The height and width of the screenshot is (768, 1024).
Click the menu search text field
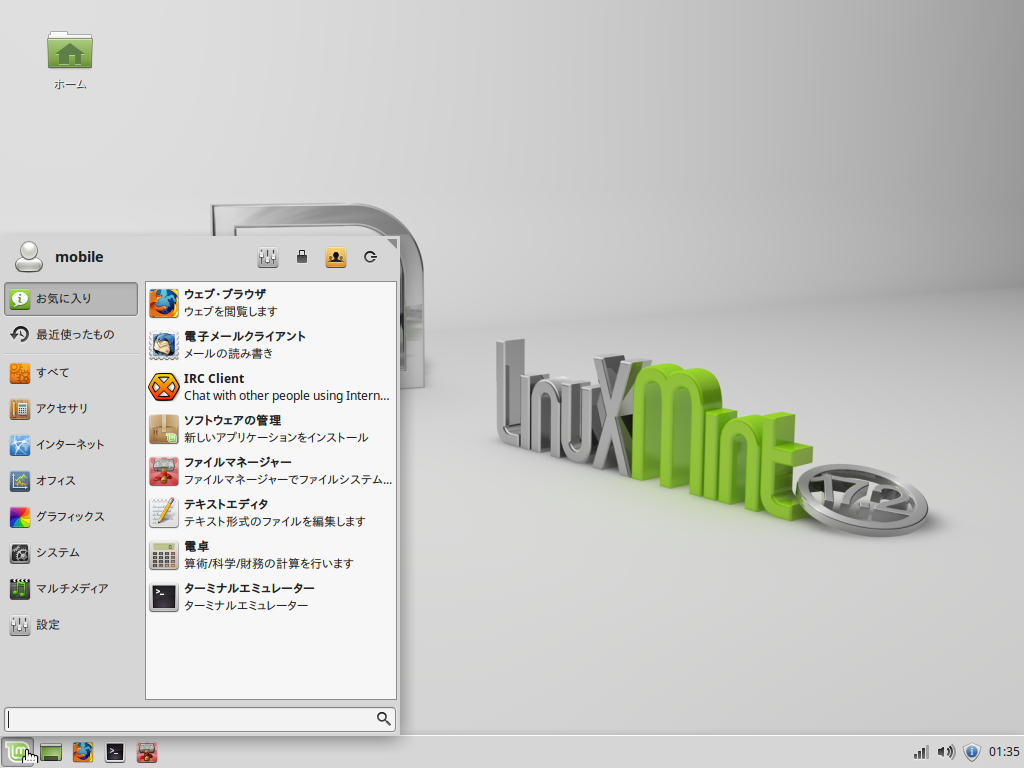pyautogui.click(x=200, y=719)
